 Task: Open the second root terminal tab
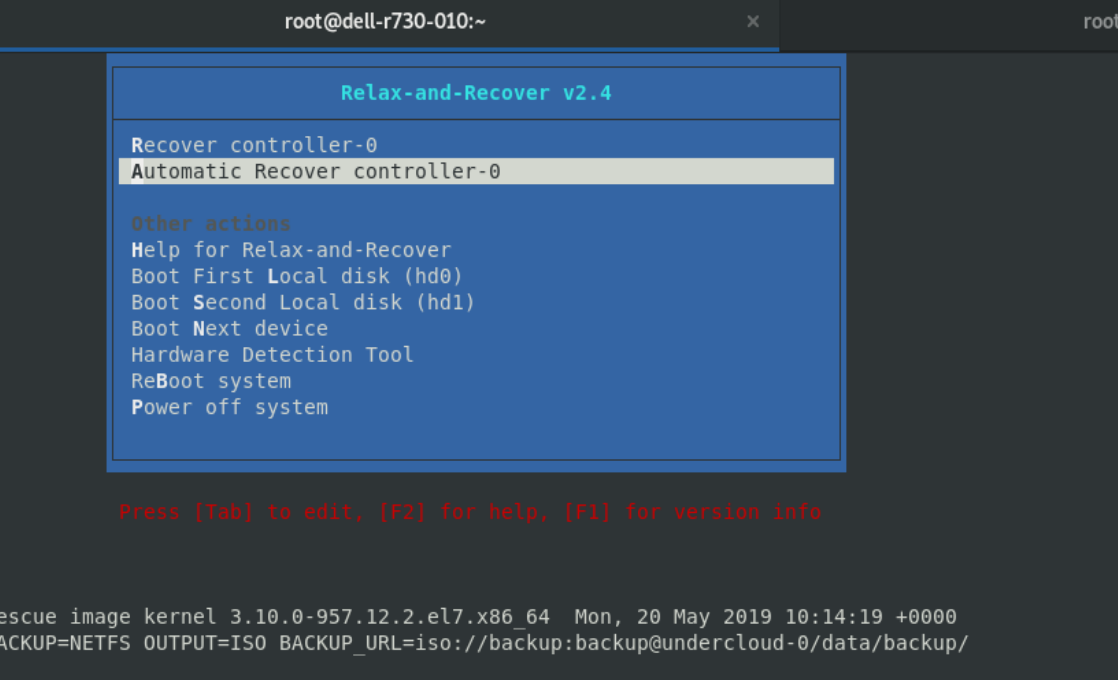(x=1099, y=22)
